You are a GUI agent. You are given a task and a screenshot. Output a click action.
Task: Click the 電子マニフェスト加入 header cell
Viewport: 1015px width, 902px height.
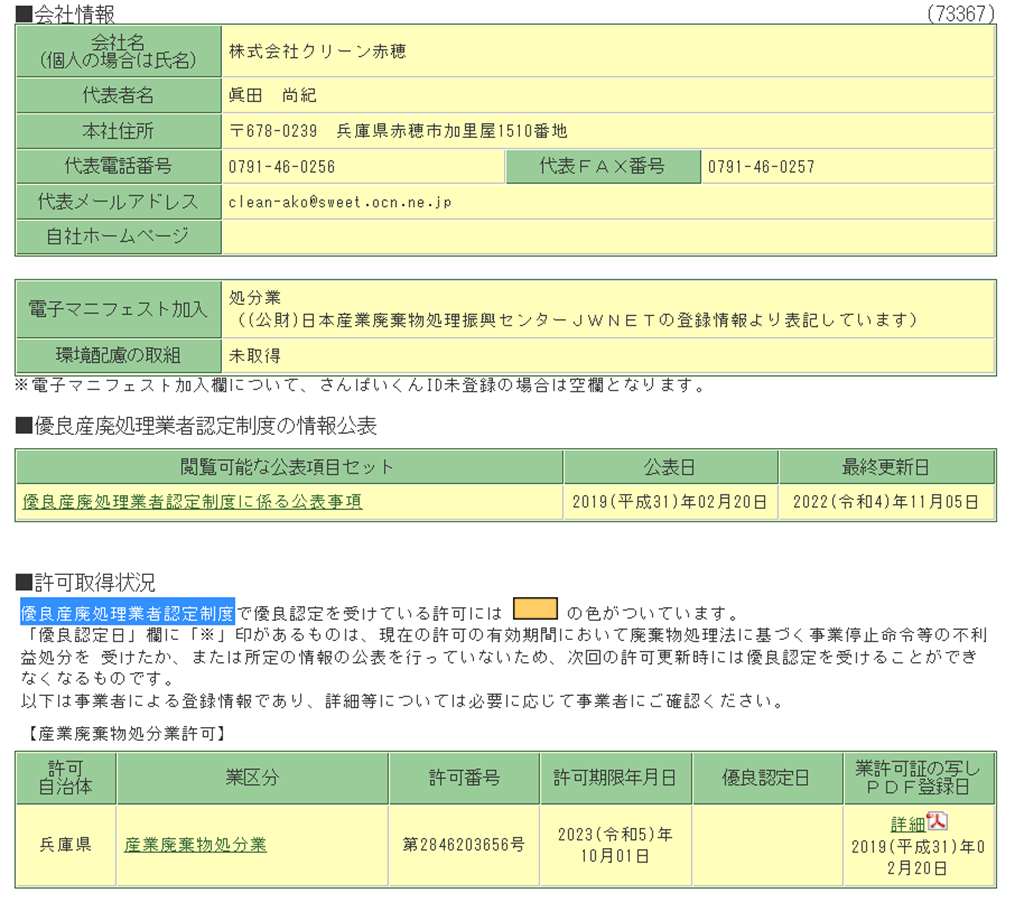point(118,309)
